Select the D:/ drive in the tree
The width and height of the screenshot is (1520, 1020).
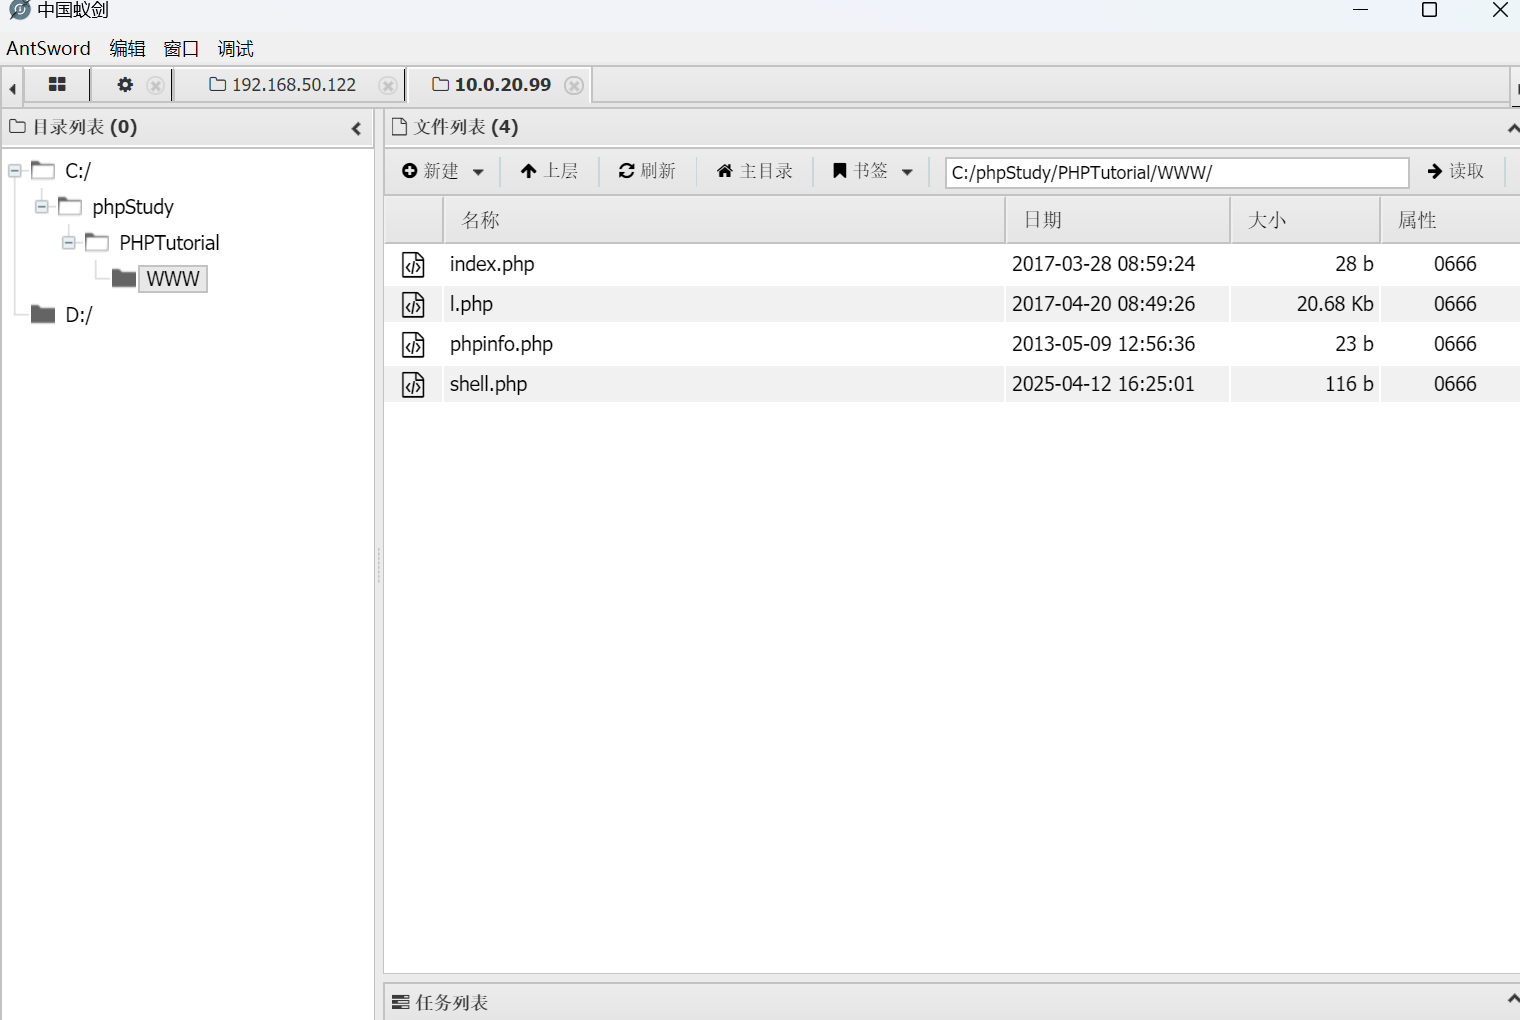[79, 315]
